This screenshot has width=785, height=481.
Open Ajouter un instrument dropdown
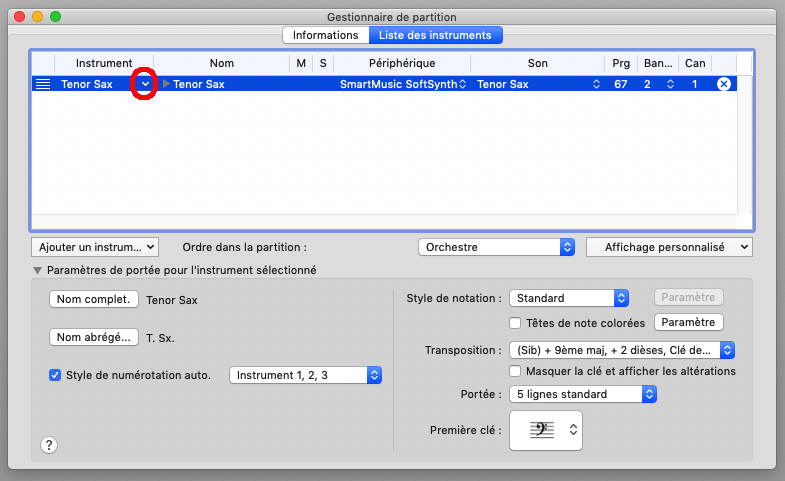pos(94,246)
